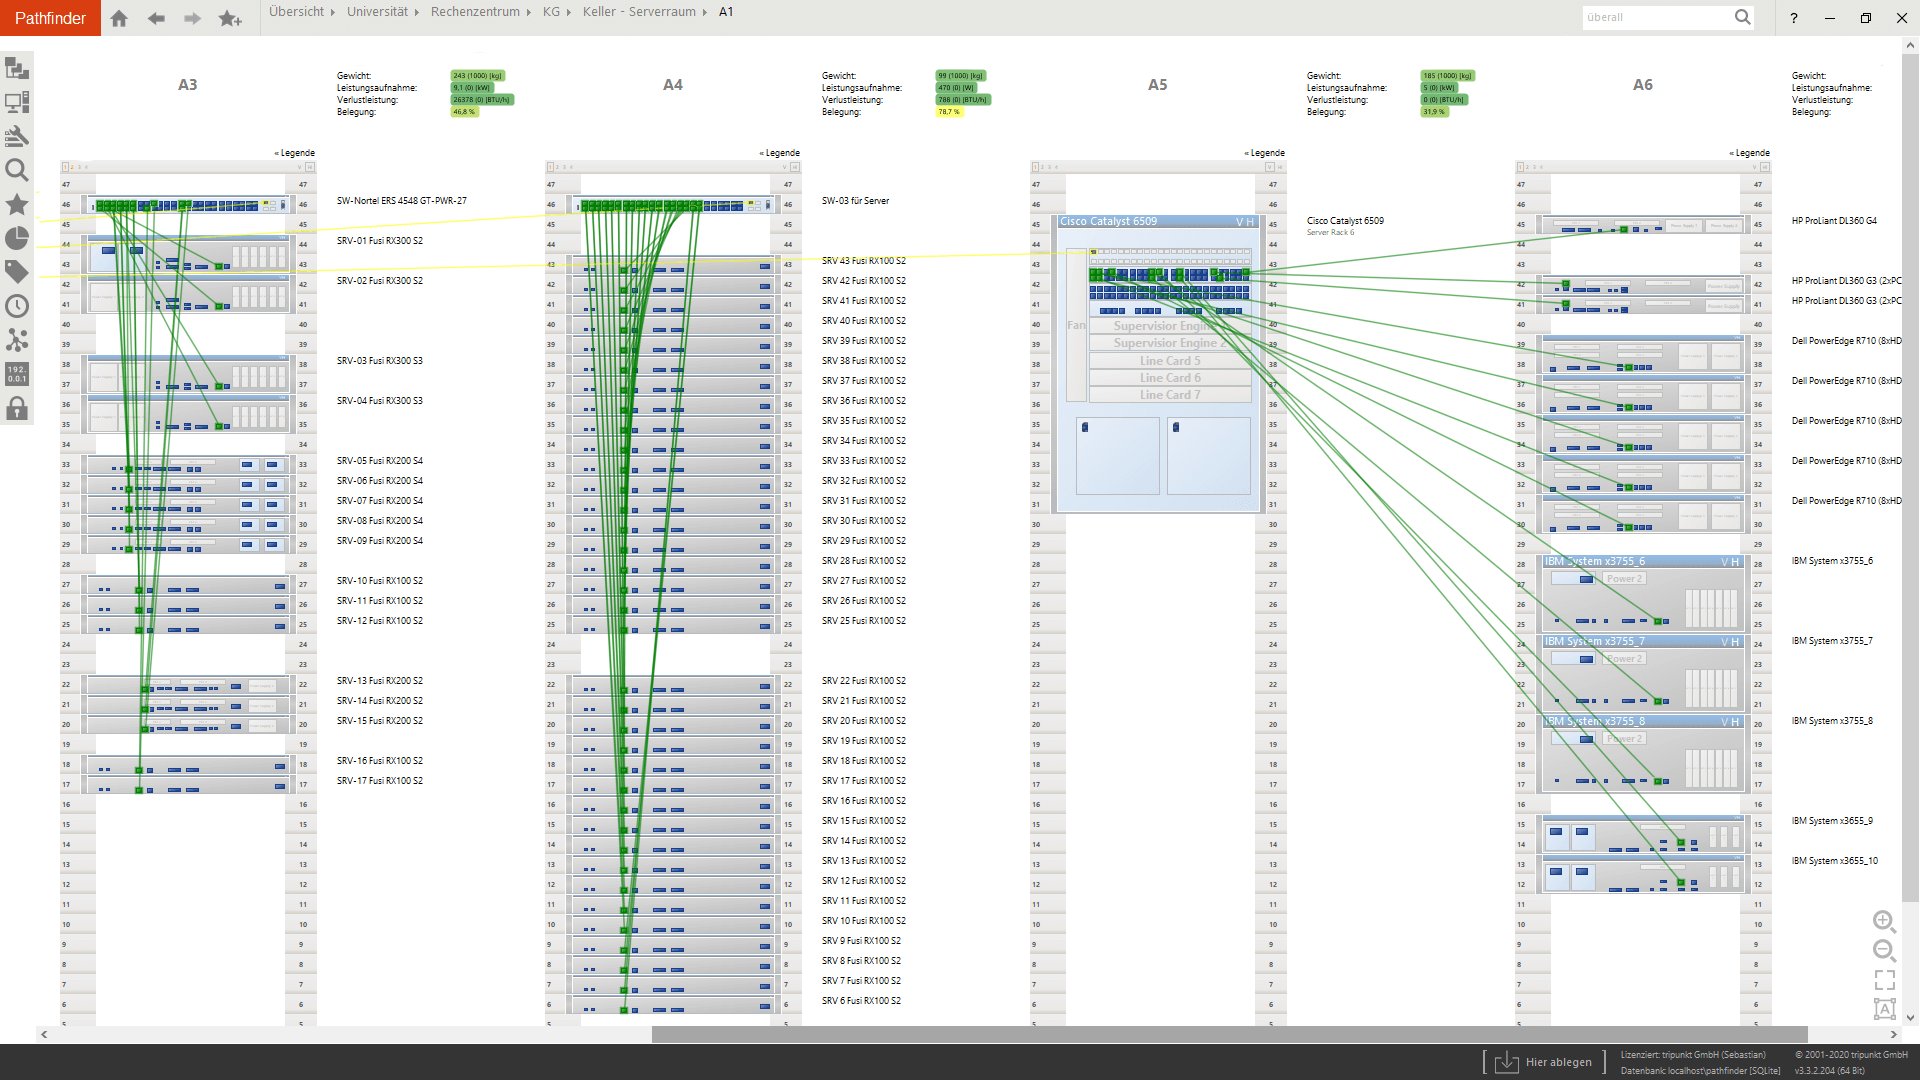This screenshot has height=1080, width=1920.
Task: Select the pie chart statistics icon
Action: click(x=16, y=240)
